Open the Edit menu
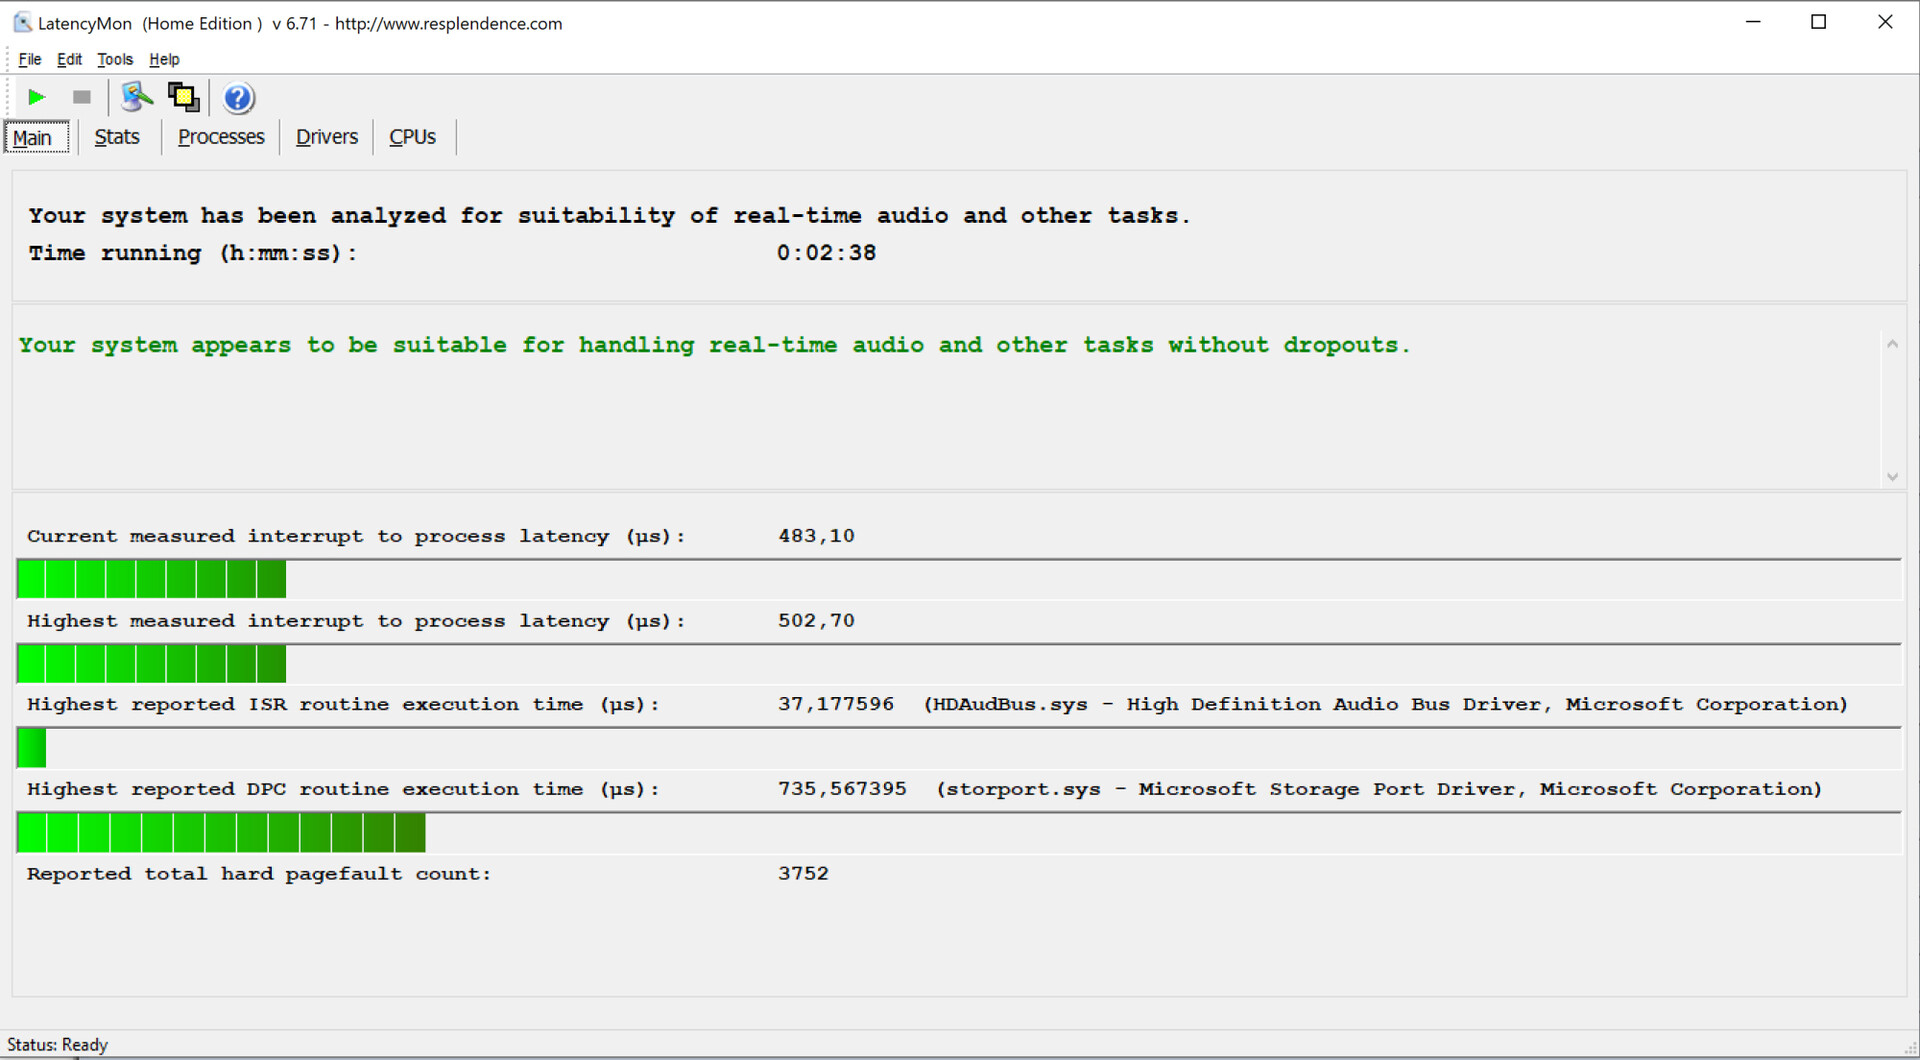1920x1060 pixels. click(x=69, y=59)
